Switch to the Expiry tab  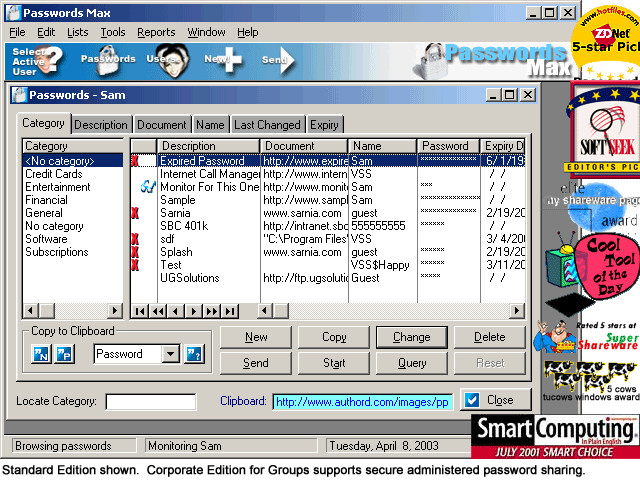point(324,124)
